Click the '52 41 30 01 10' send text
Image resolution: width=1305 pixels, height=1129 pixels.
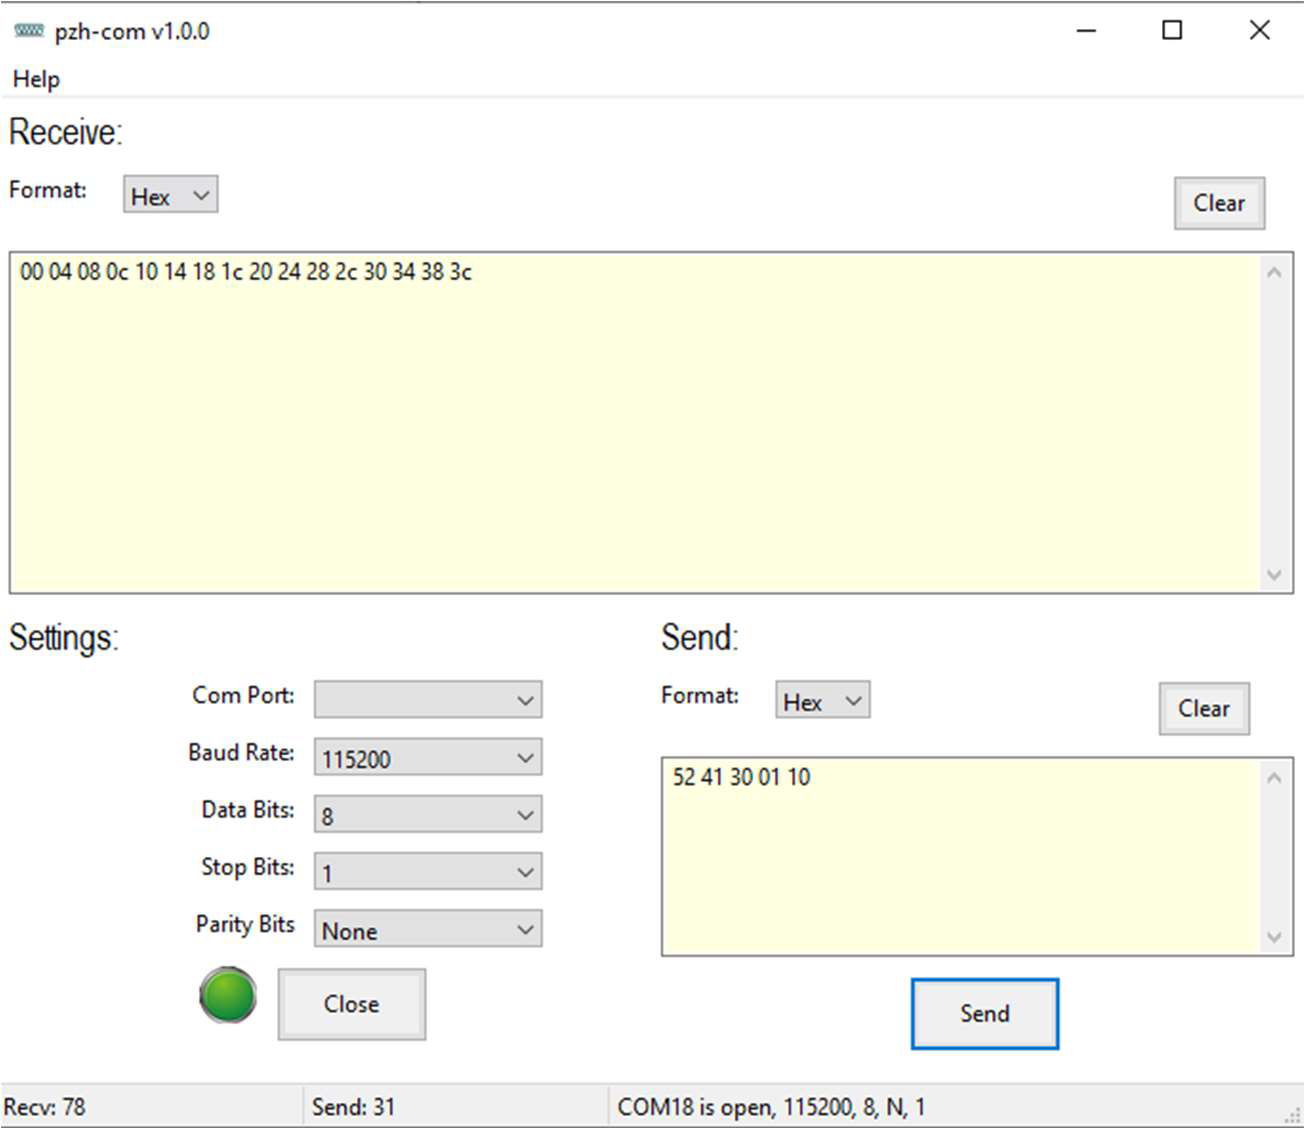coord(741,777)
